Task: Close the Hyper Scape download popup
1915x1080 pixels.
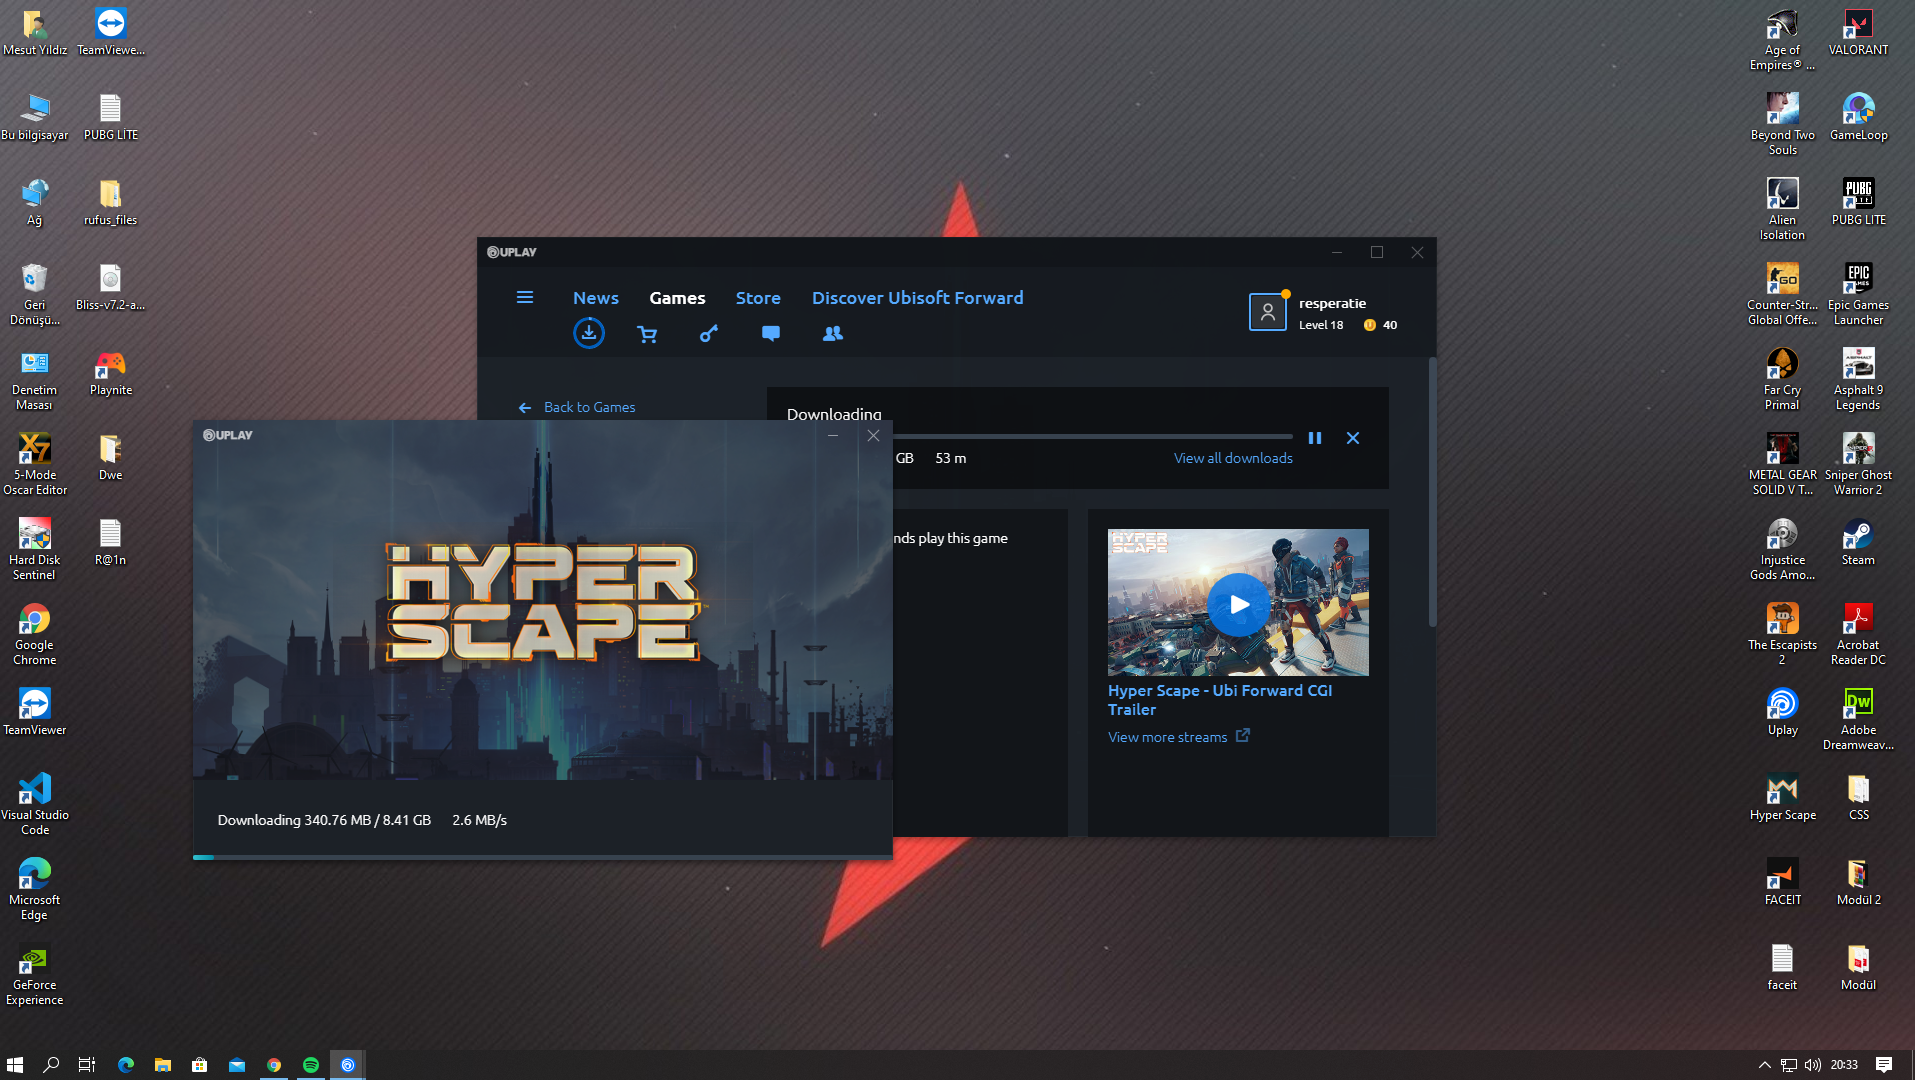Action: pos(873,436)
